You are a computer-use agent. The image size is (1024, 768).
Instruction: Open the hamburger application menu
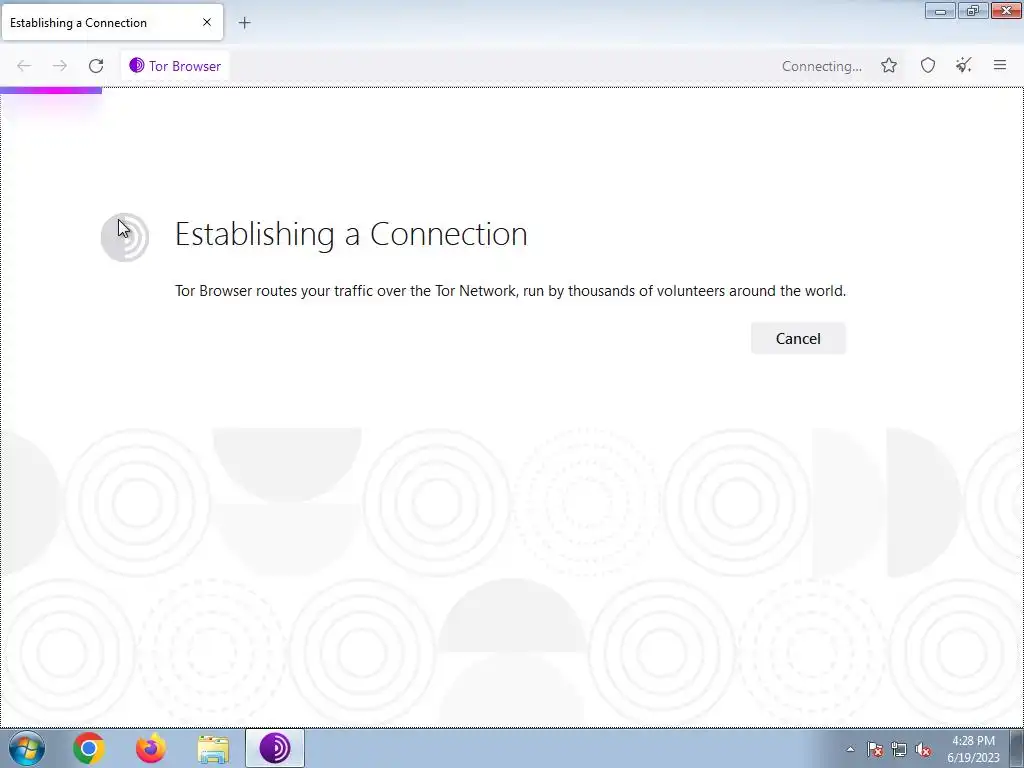1000,65
